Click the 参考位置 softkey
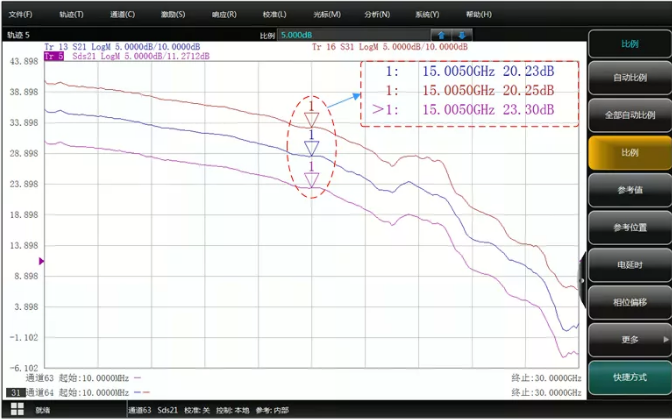The image size is (672, 419). point(630,227)
